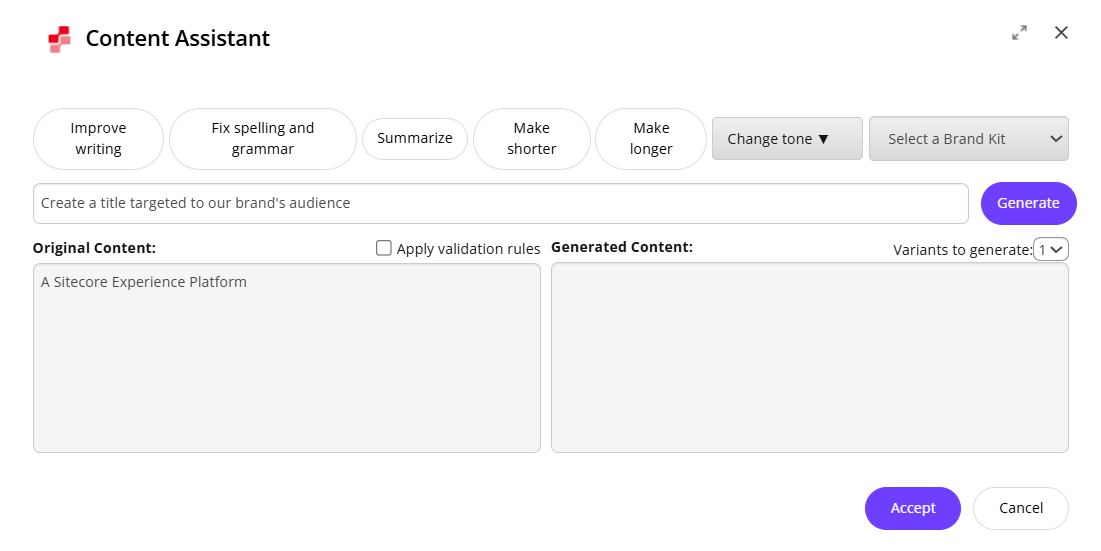Close the Content Assistant dialog
This screenshot has width=1101, height=551.
point(1061,32)
